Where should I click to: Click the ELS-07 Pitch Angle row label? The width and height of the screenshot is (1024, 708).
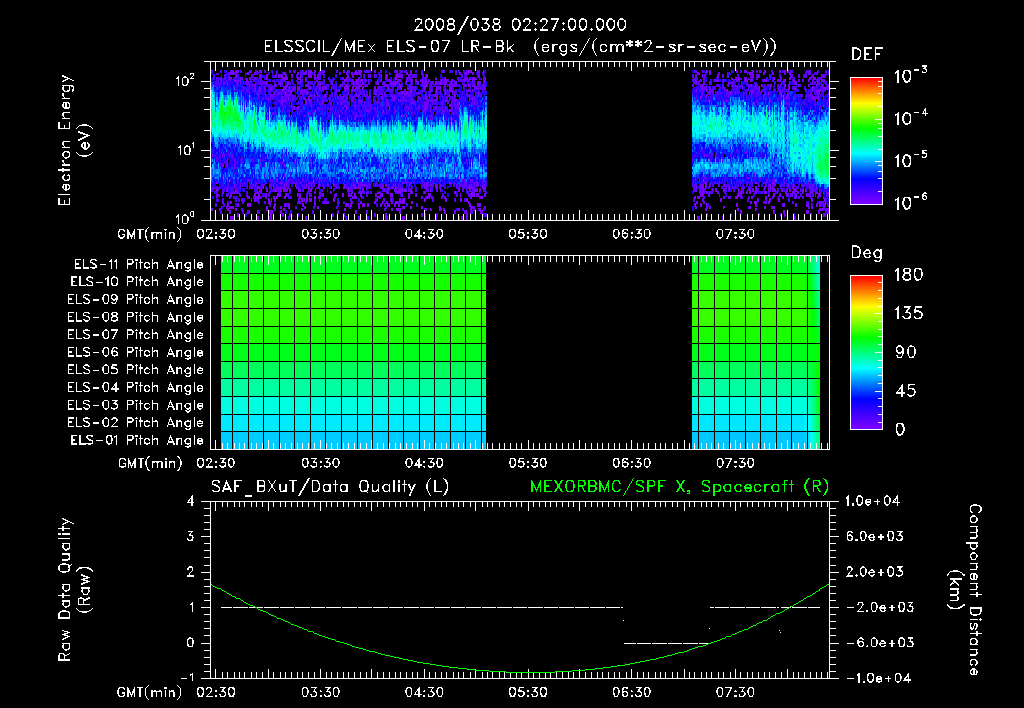coord(136,334)
